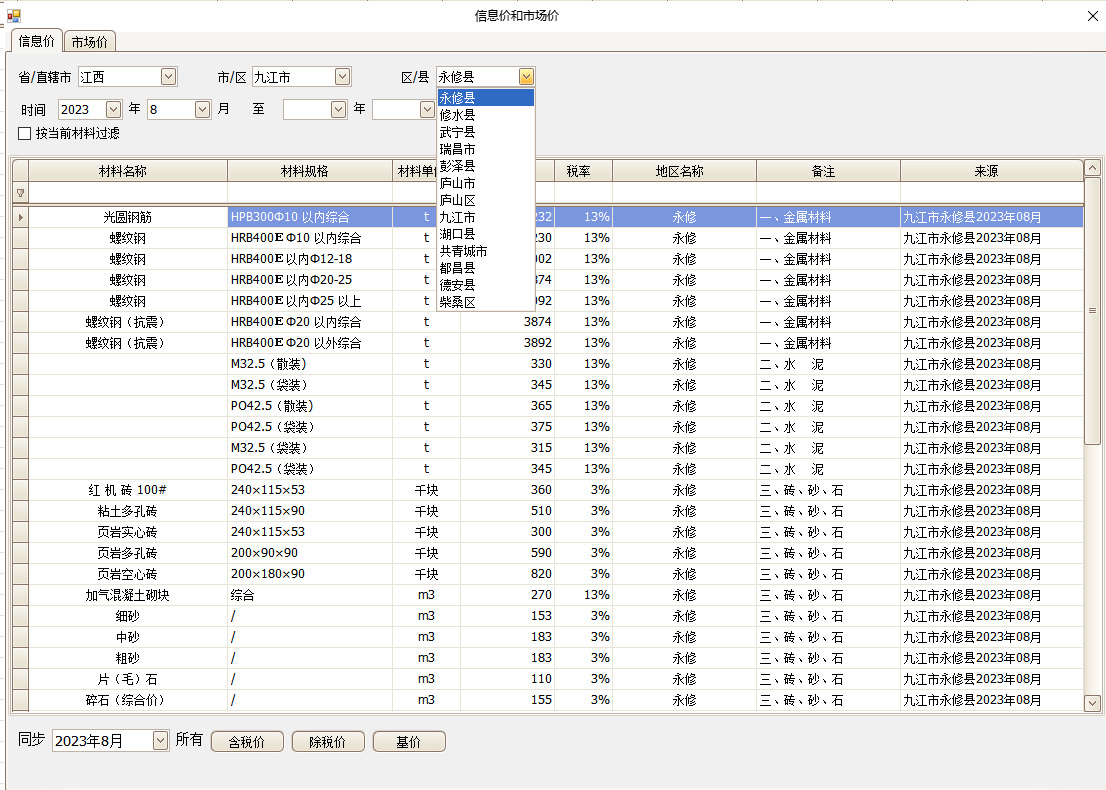Click the filter row funnel icon
Screen dimensions: 1106x790
coord(20,193)
